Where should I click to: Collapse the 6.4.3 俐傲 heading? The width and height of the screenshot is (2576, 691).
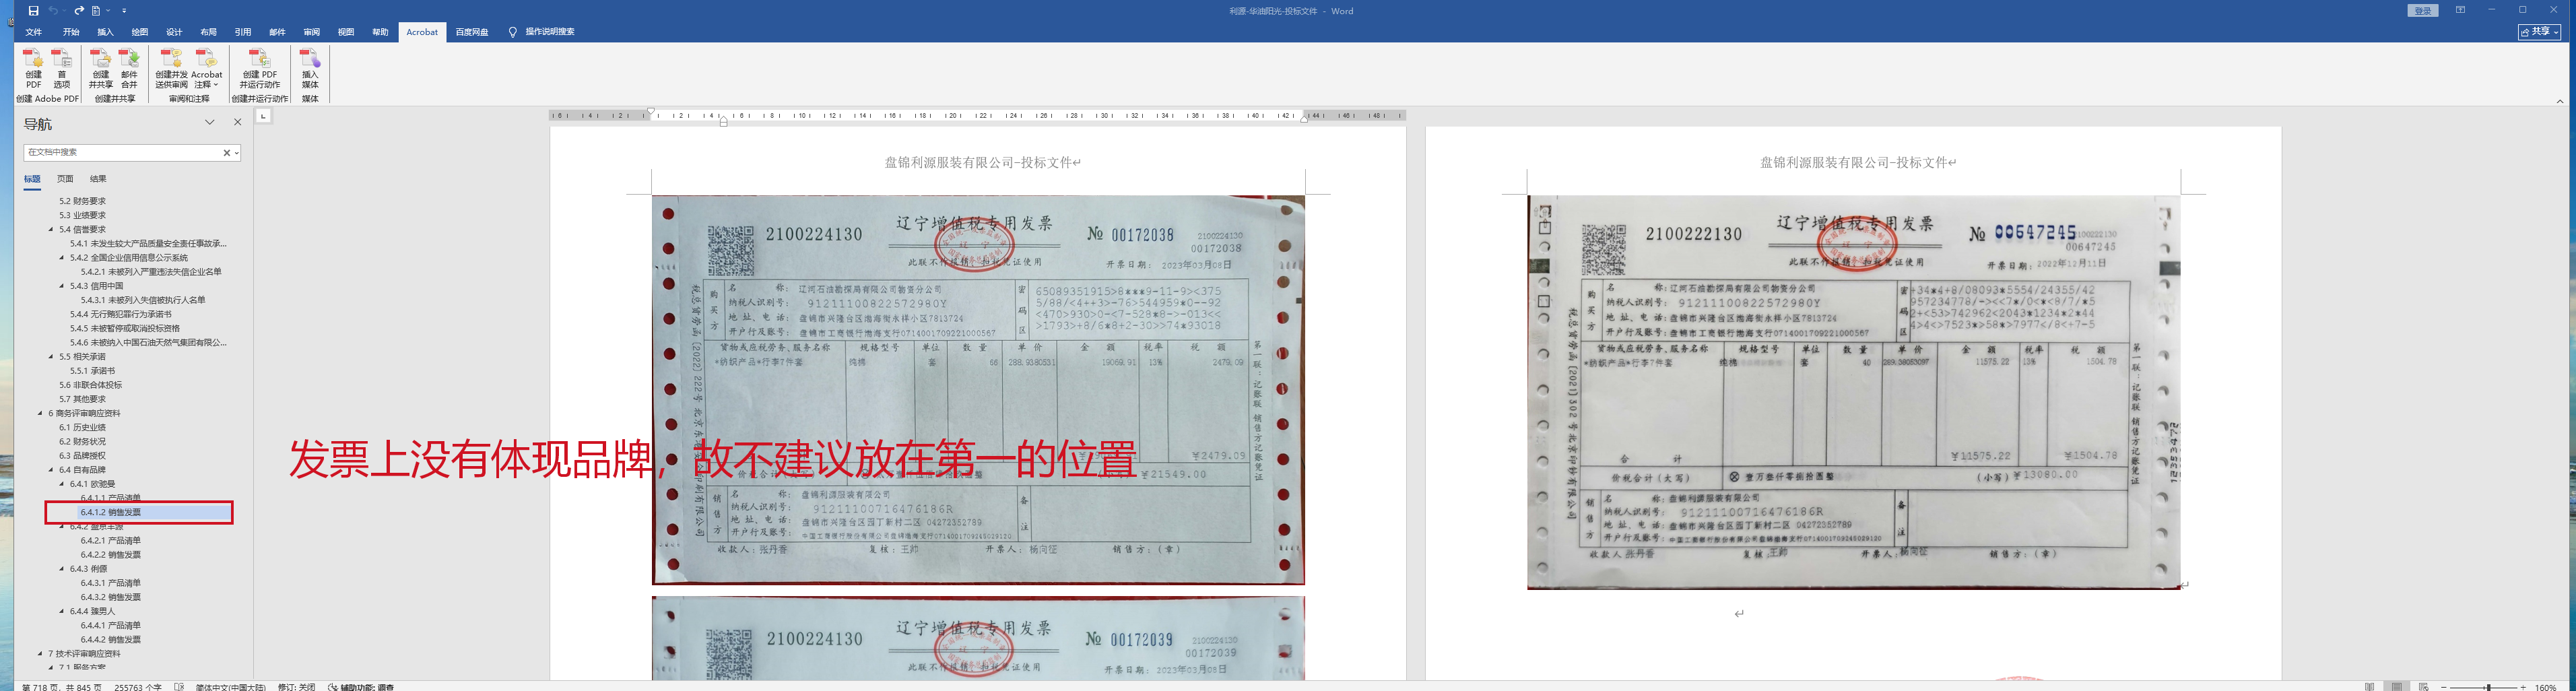(62, 569)
